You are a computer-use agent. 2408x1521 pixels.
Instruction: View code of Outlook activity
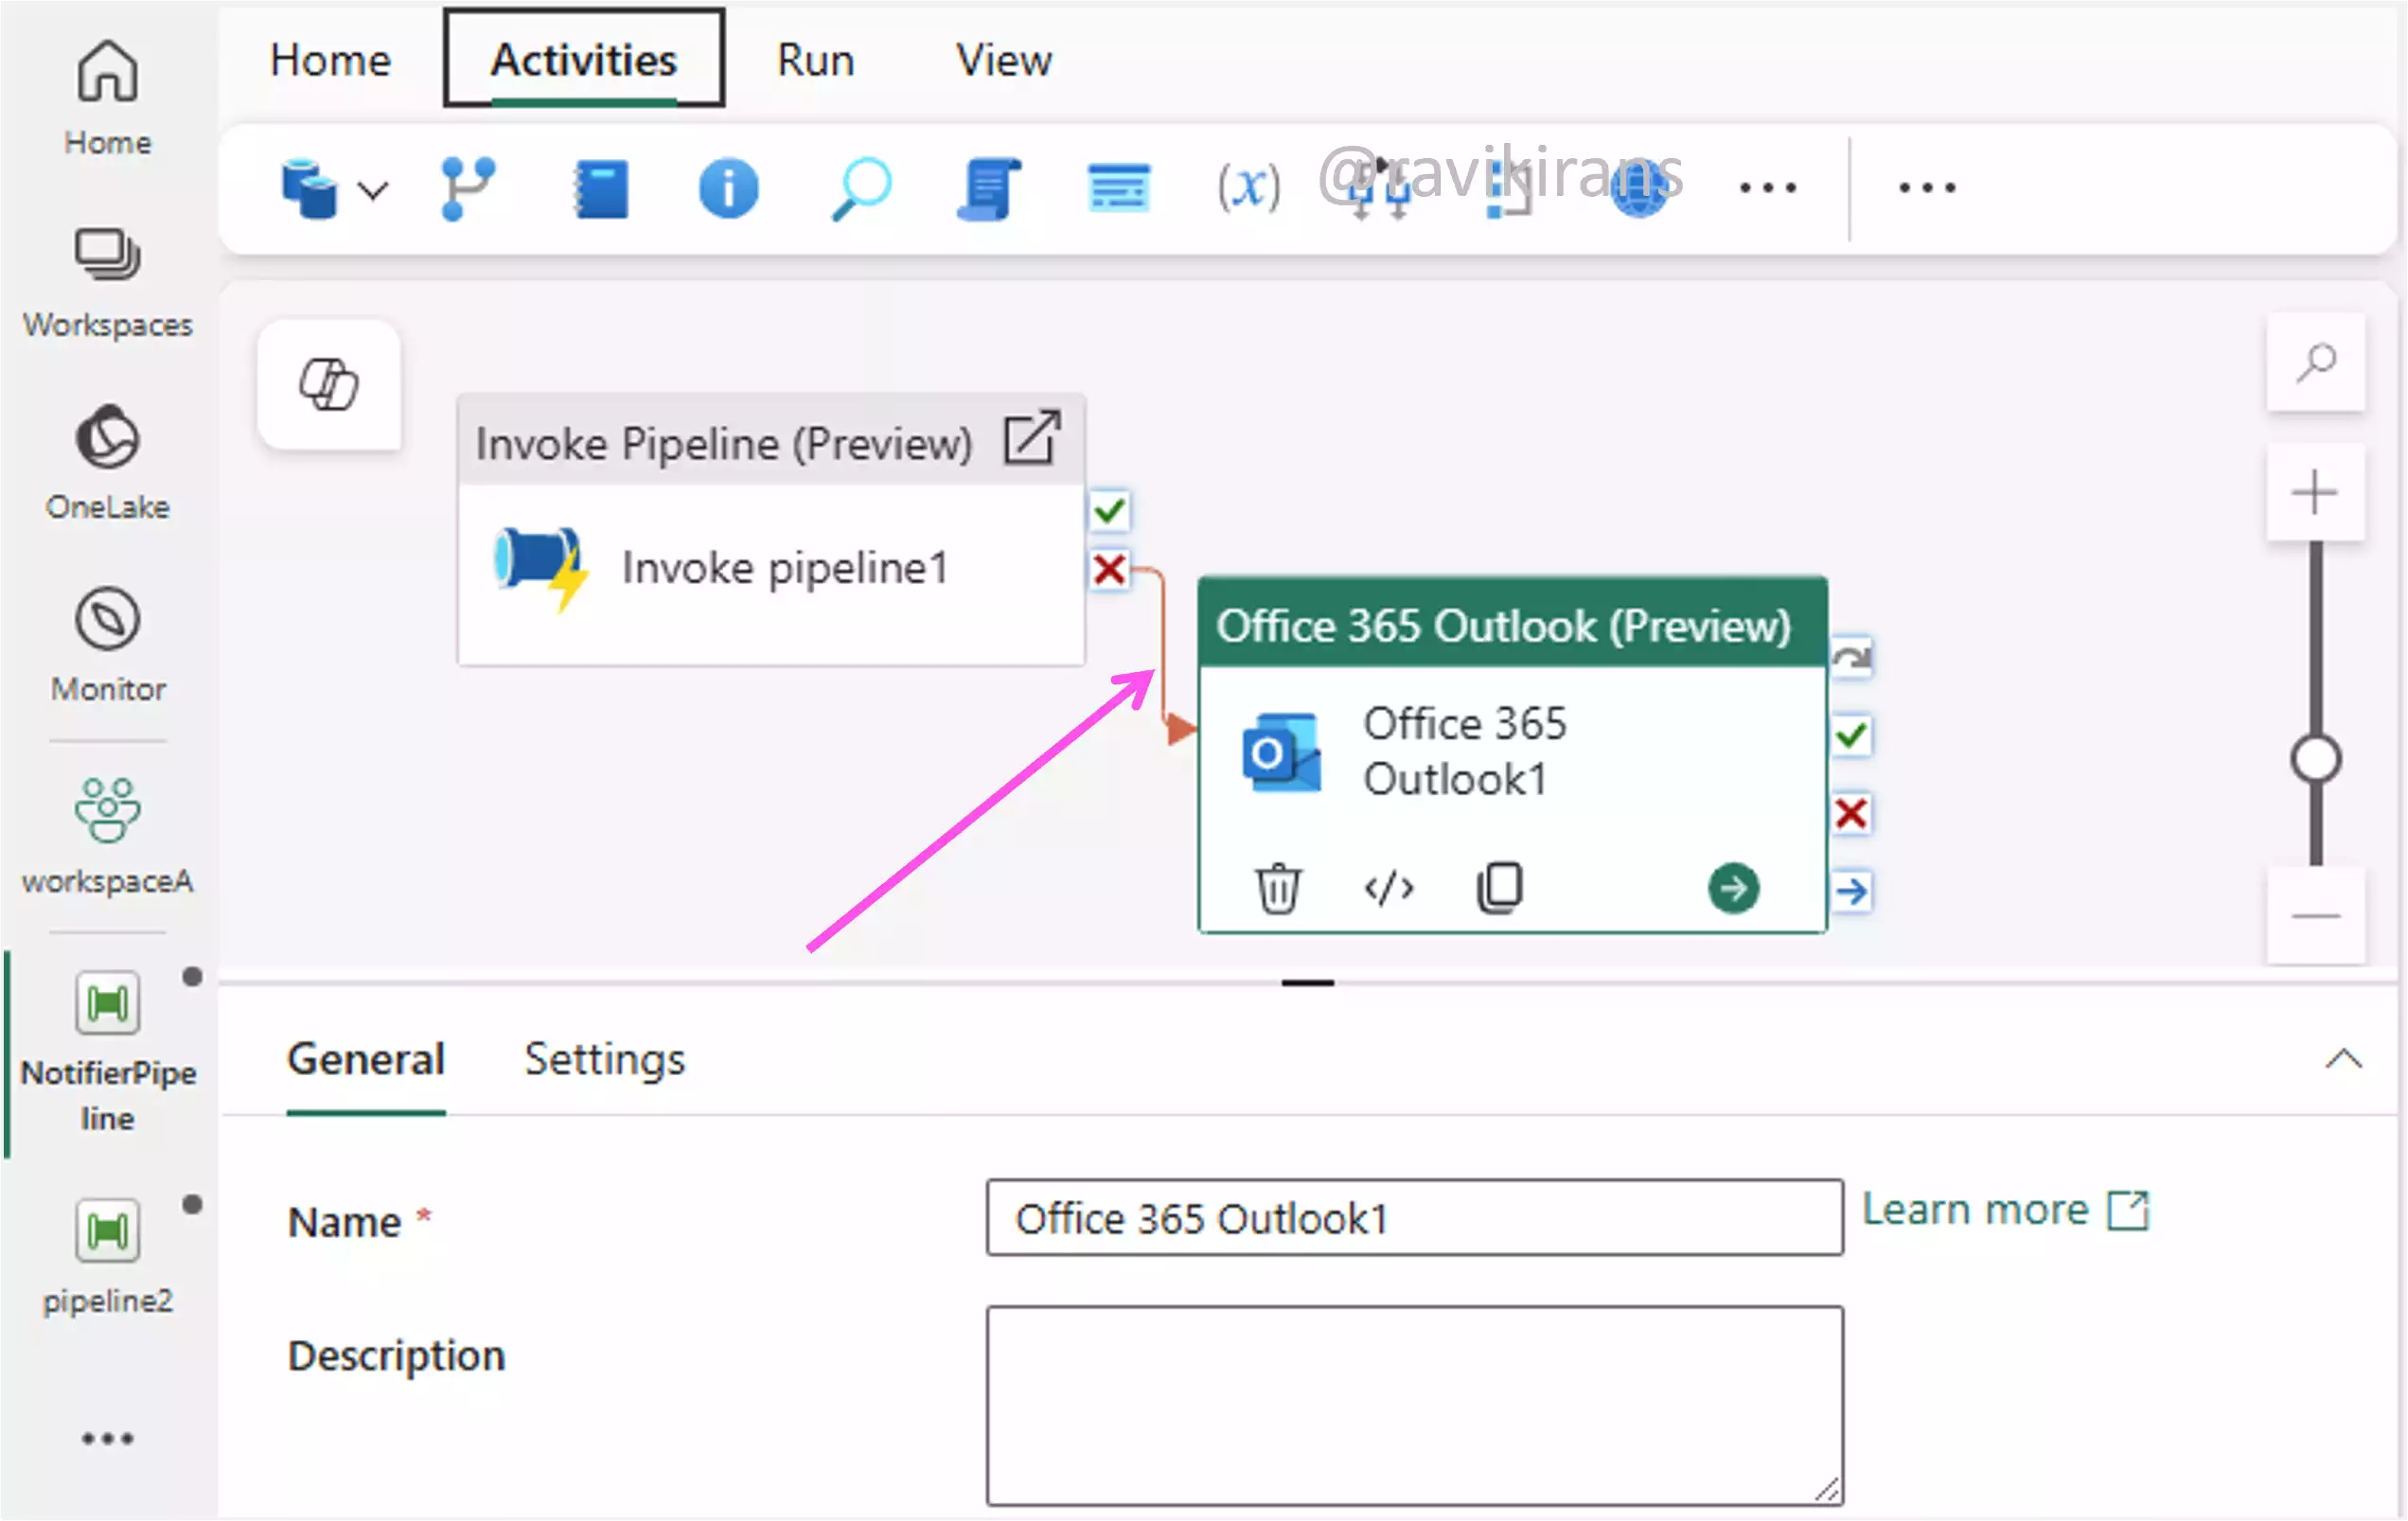point(1389,888)
